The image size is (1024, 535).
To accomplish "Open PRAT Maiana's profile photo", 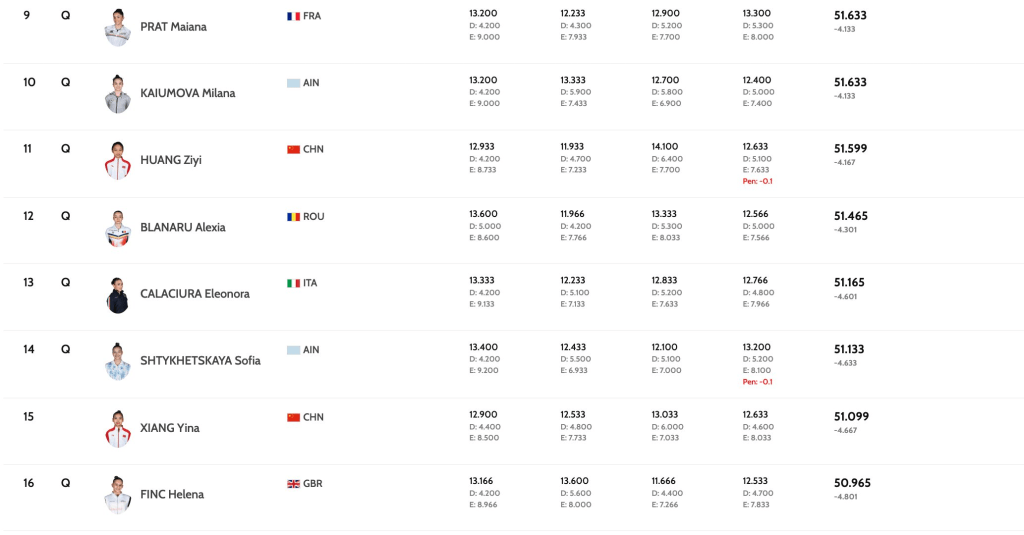I will [118, 27].
